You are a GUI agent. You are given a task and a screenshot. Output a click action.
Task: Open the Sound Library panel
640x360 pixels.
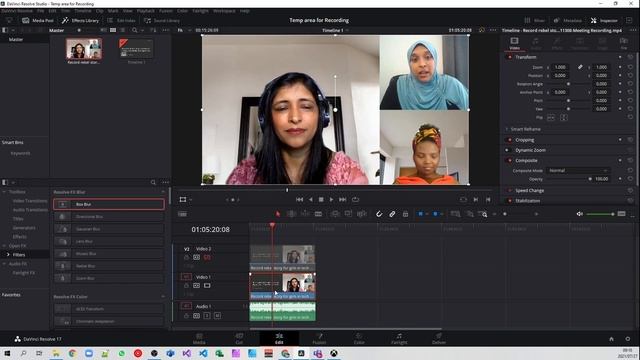(x=162, y=20)
